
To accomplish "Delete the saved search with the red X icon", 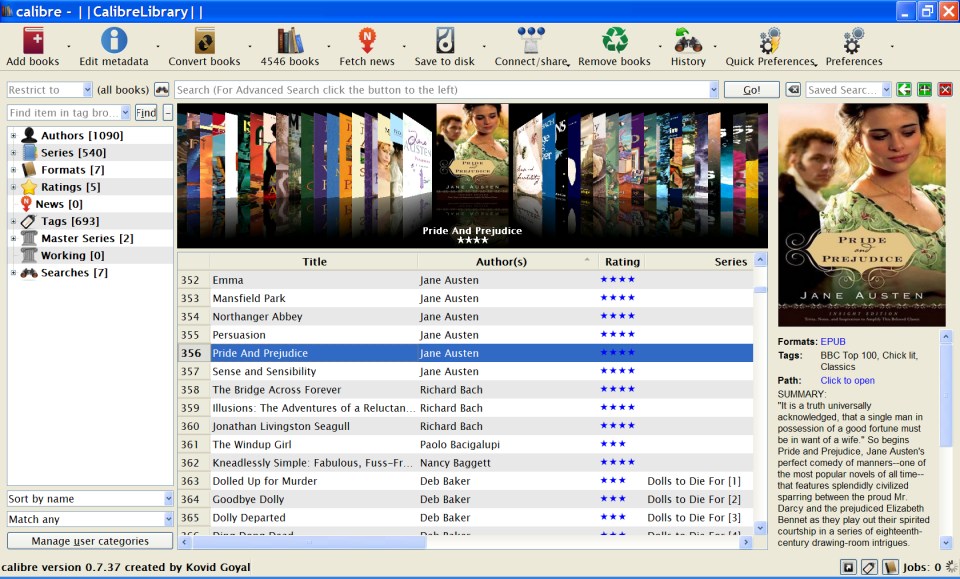I will (945, 90).
